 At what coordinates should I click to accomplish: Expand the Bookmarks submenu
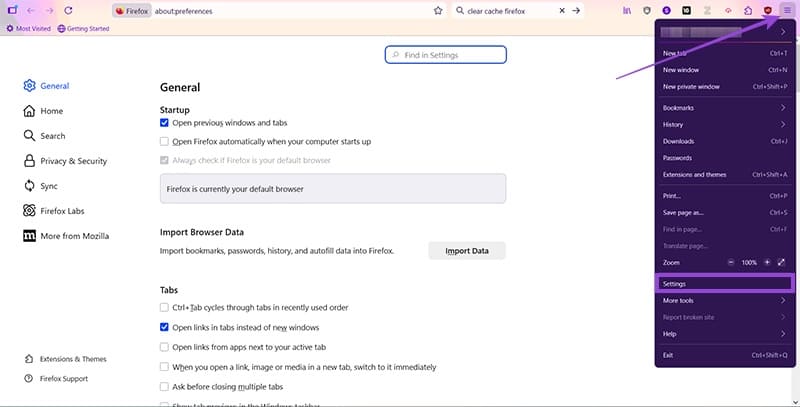click(720, 107)
